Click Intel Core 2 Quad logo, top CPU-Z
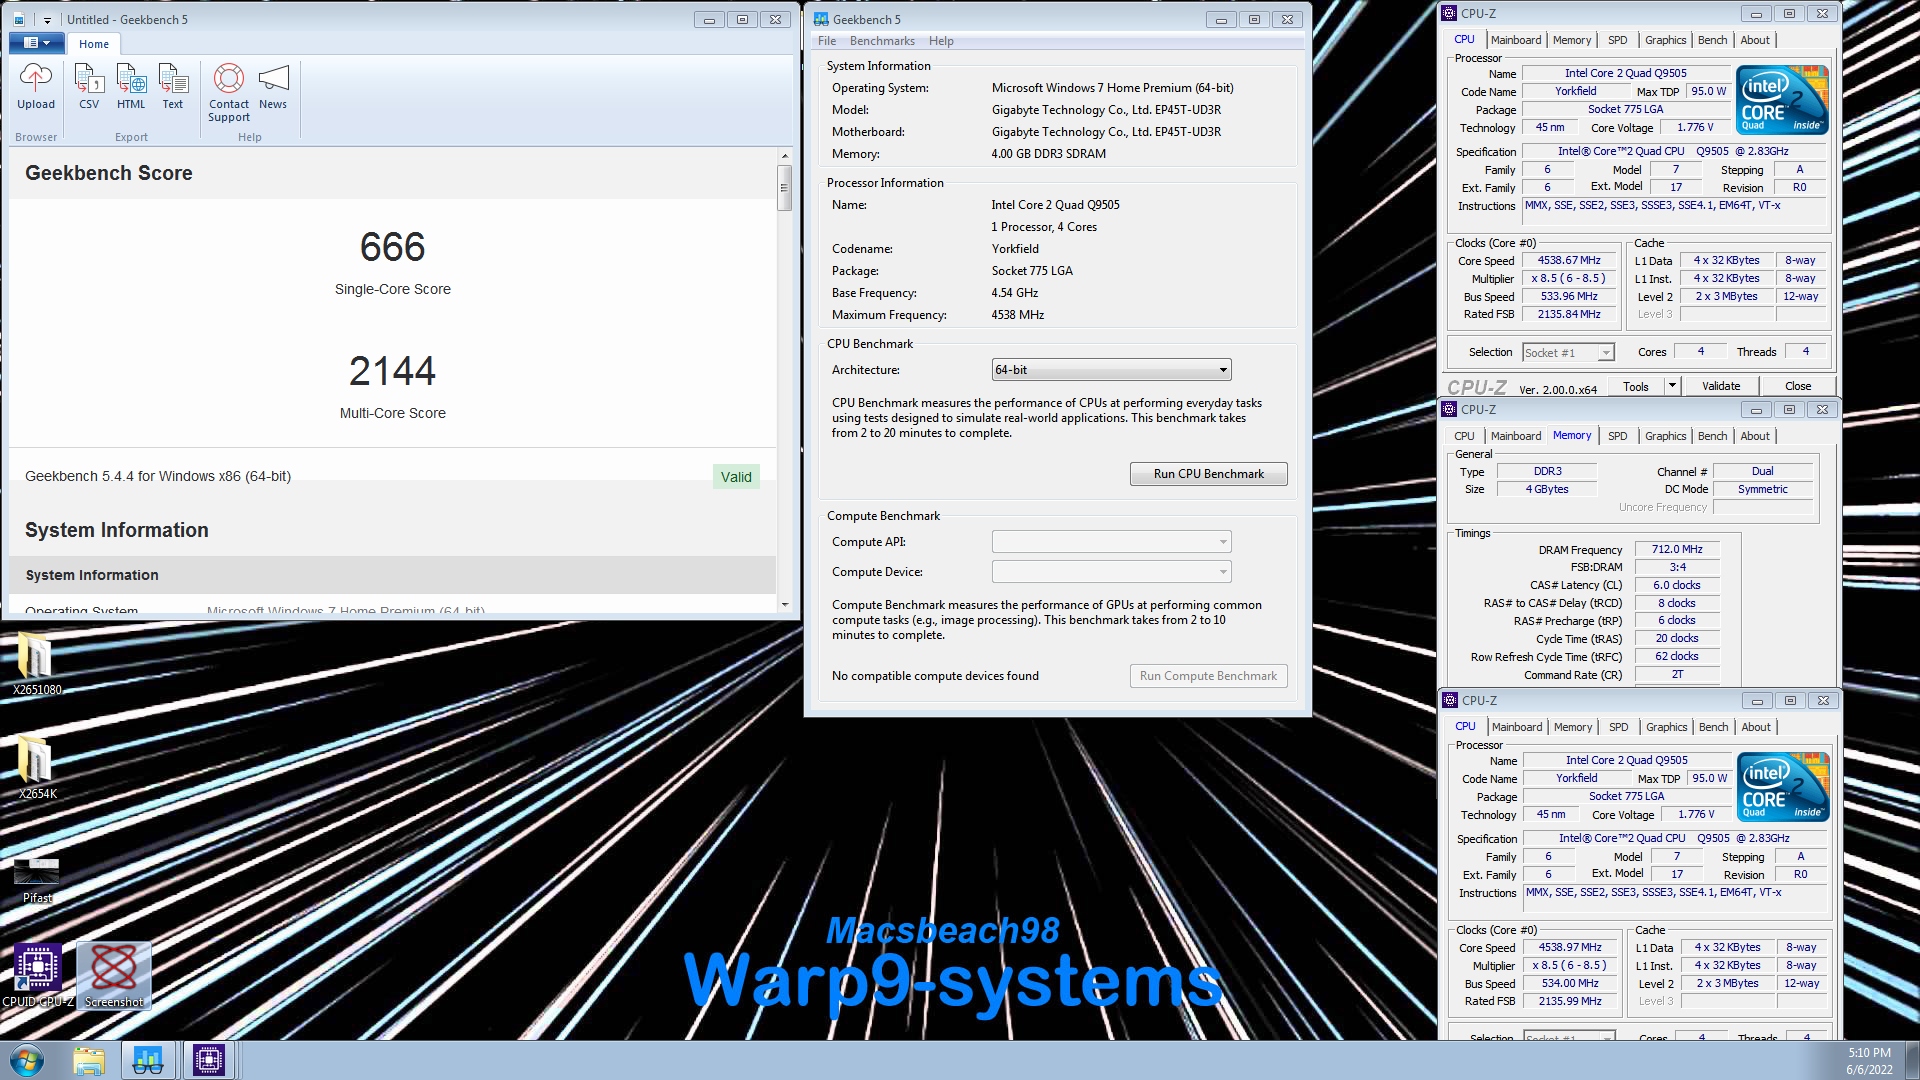1920x1080 pixels. 1783,99
